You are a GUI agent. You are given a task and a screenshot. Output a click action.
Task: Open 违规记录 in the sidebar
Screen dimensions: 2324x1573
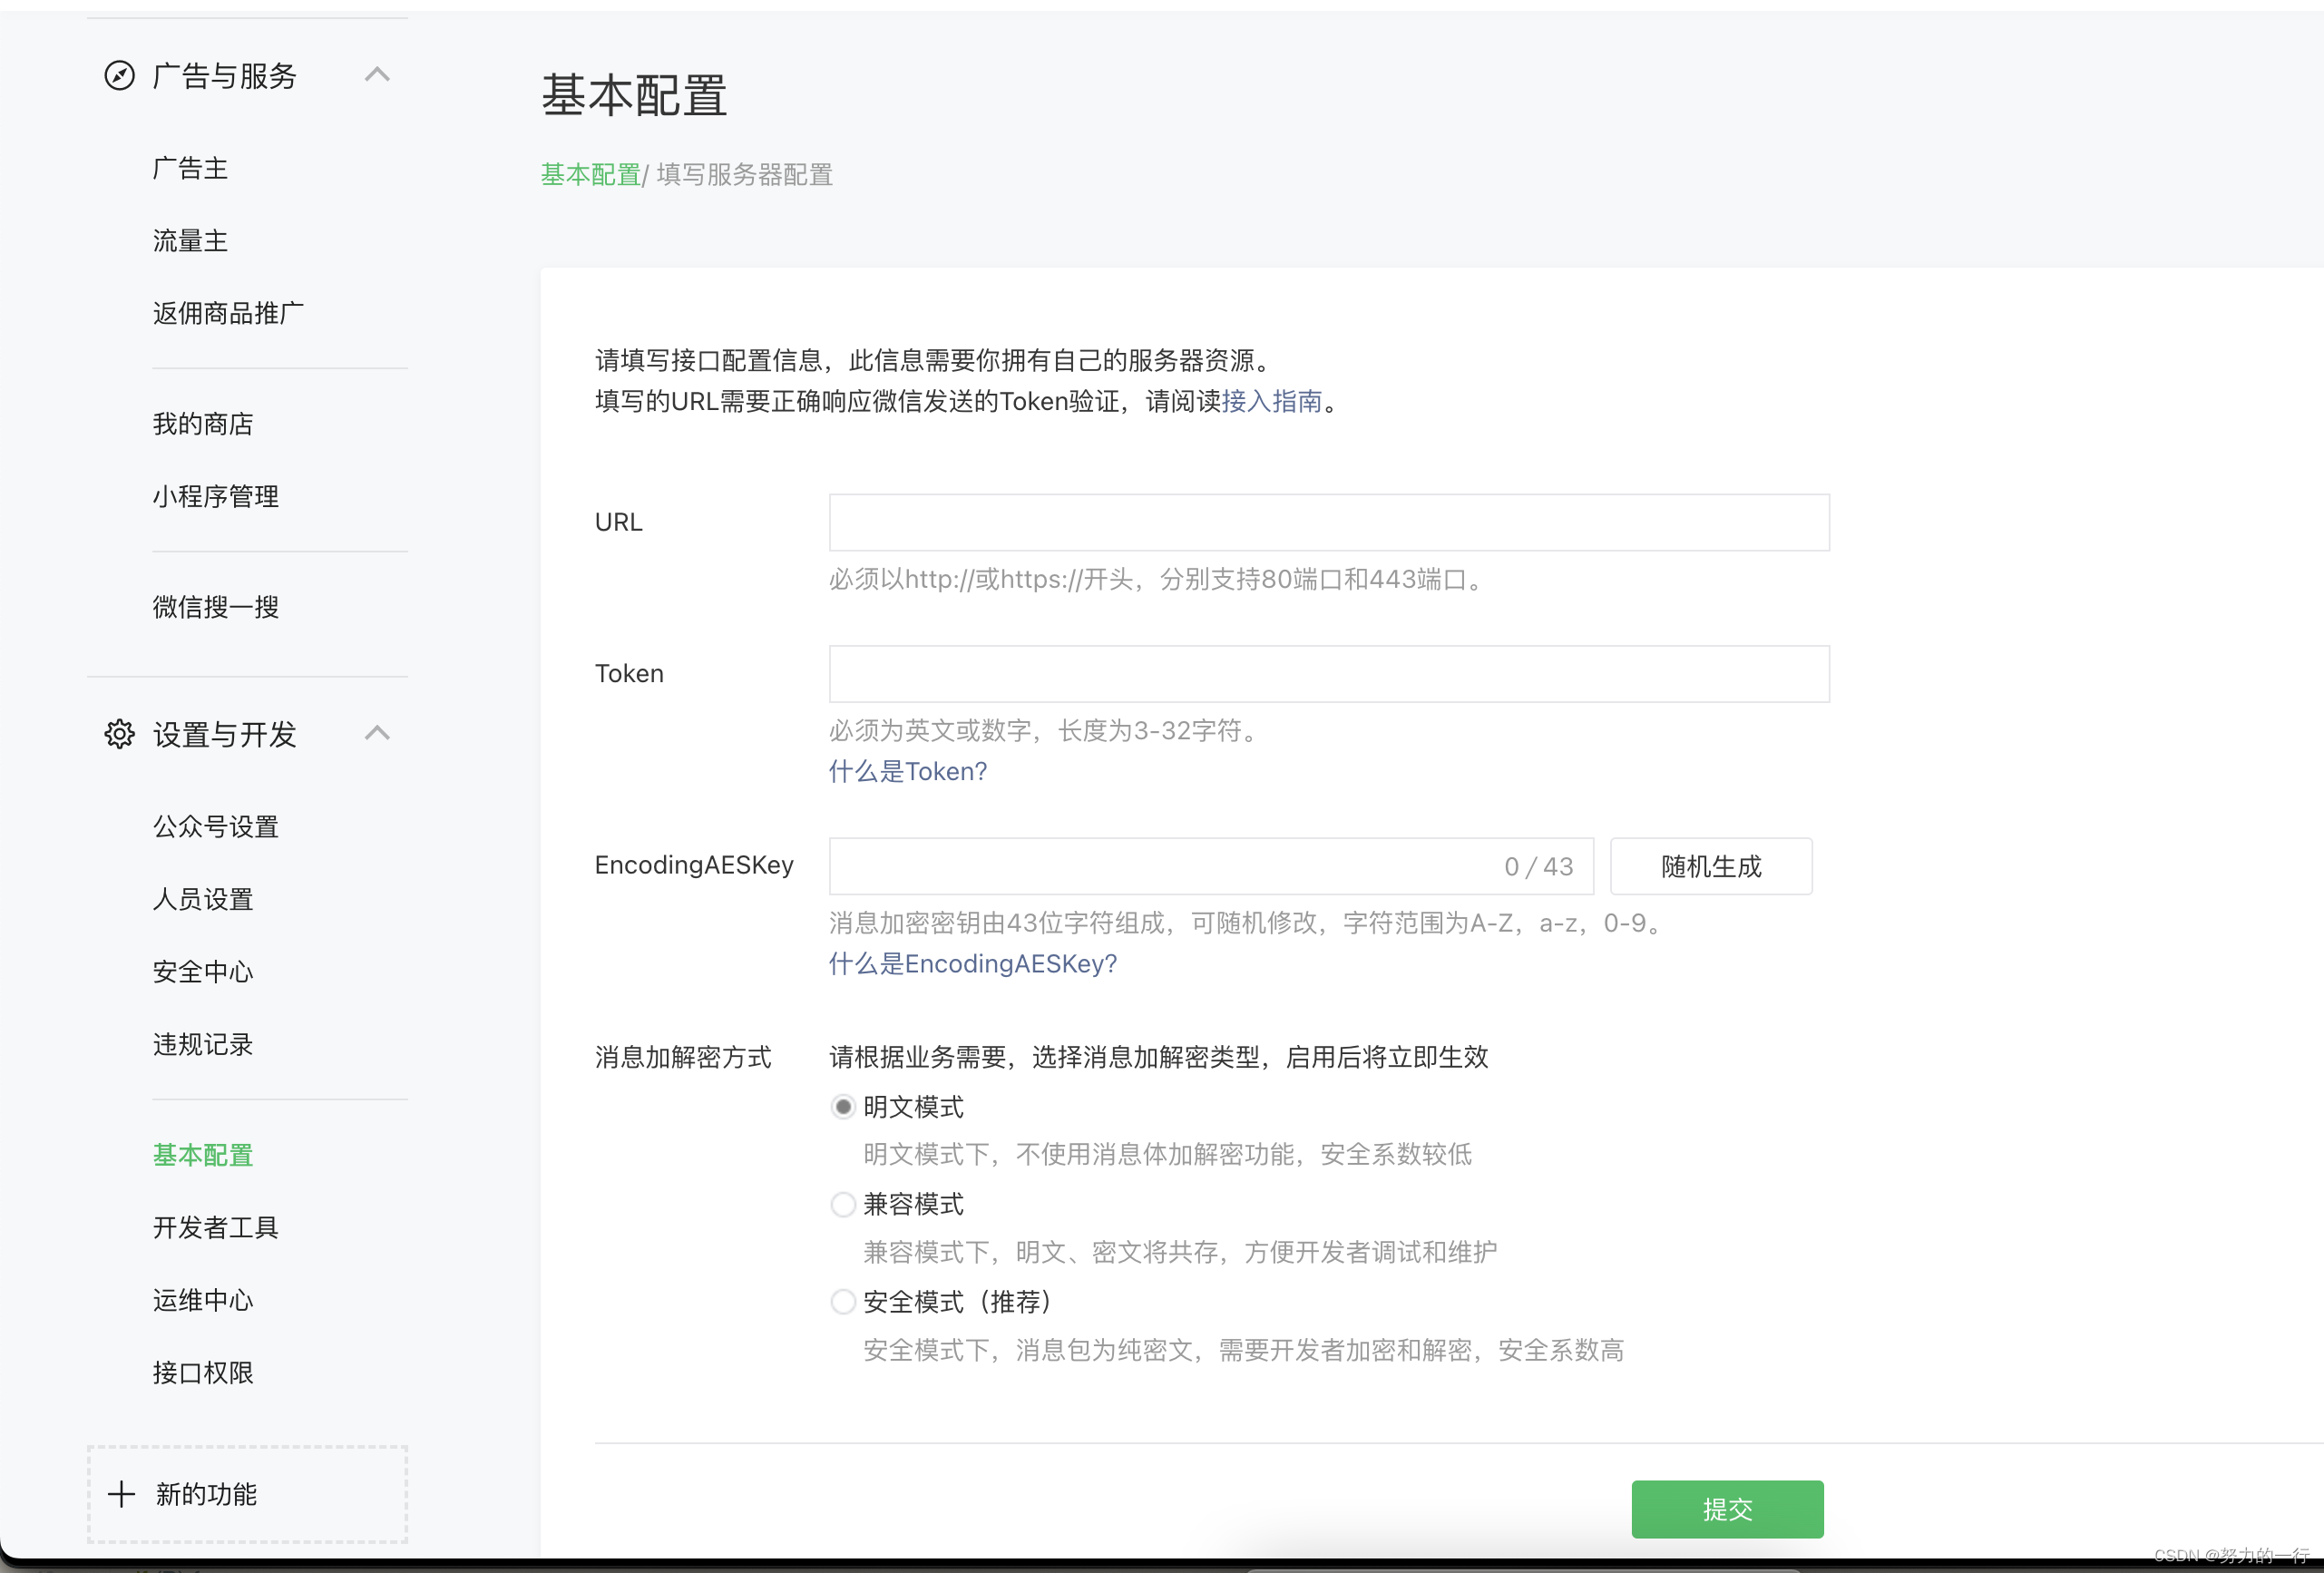(203, 1045)
